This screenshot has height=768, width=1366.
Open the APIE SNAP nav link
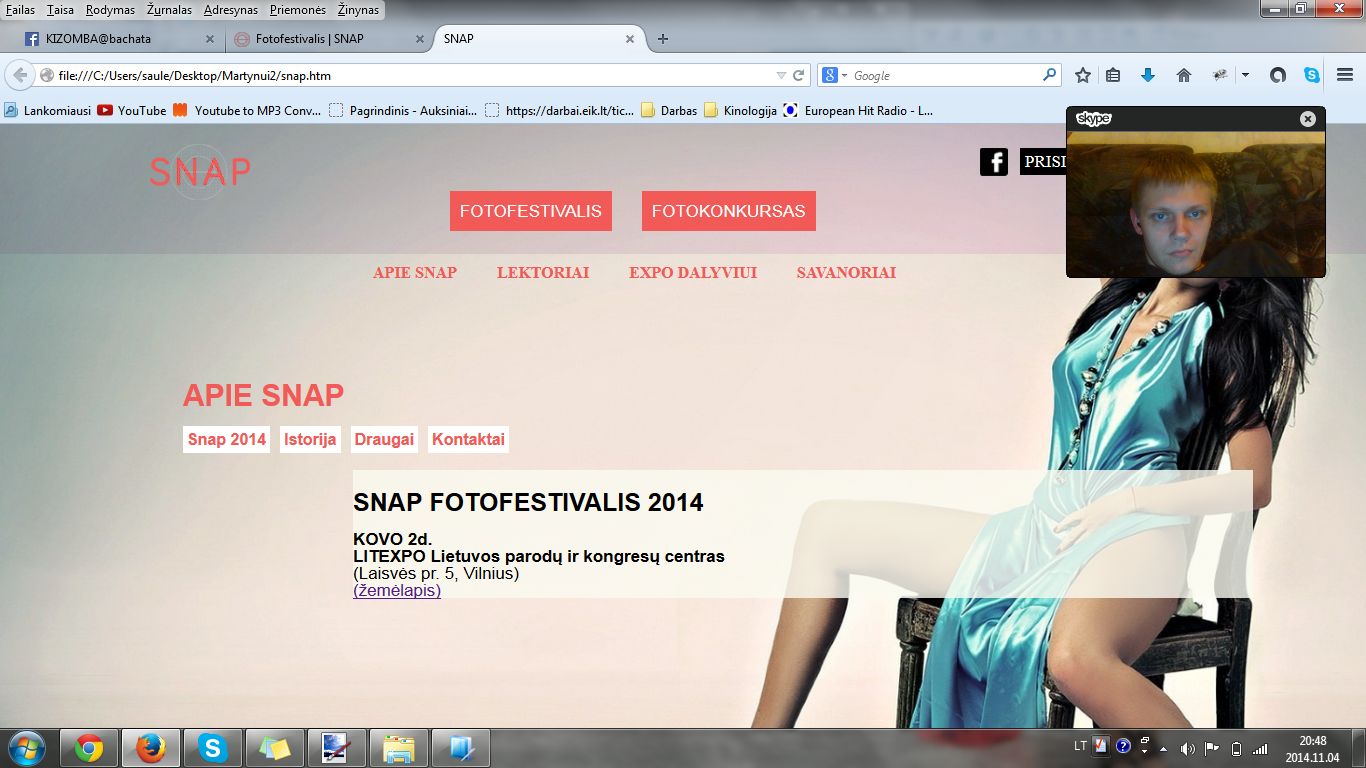(415, 272)
